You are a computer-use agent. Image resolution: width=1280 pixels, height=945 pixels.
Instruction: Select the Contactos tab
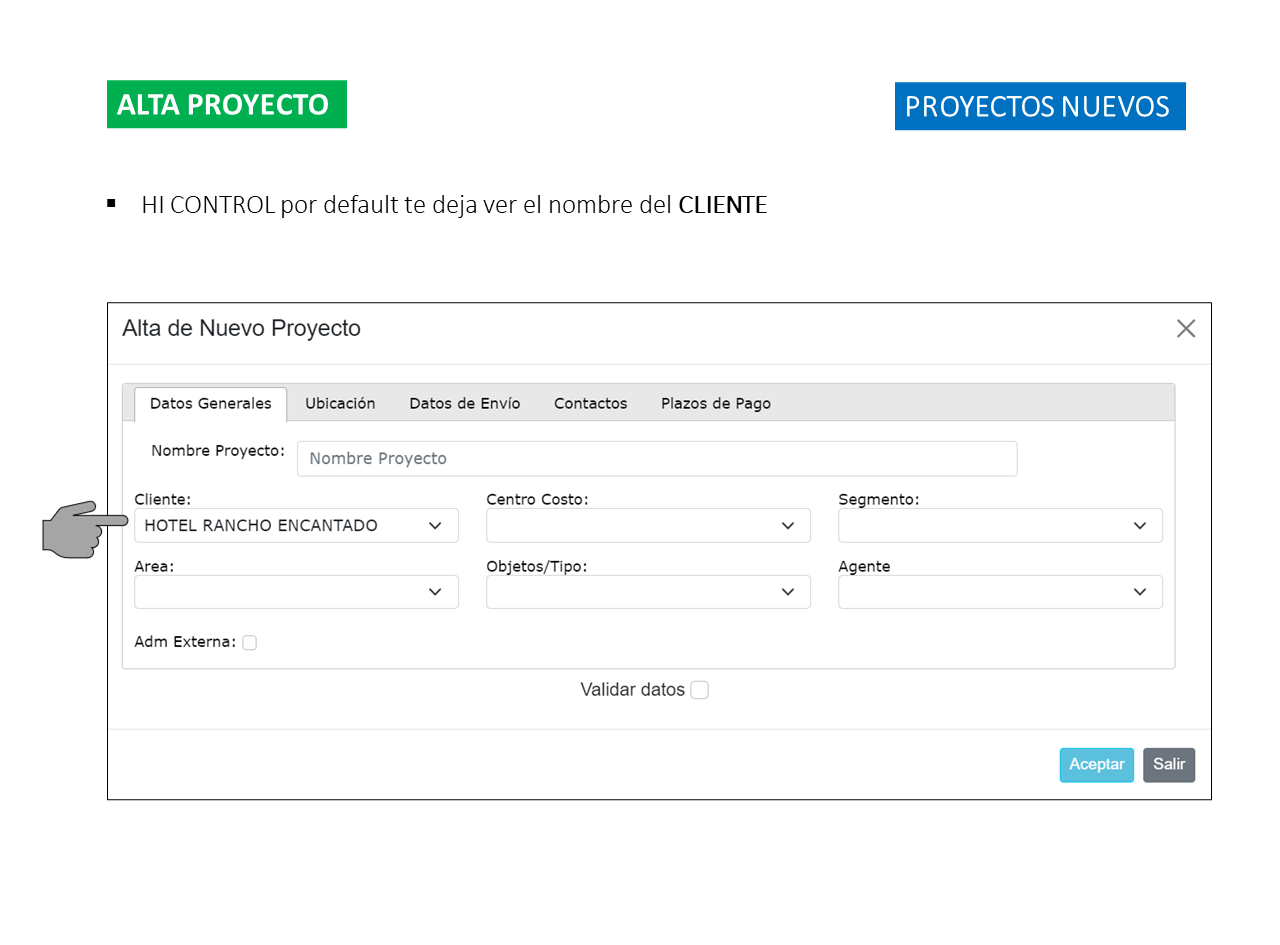(x=590, y=404)
